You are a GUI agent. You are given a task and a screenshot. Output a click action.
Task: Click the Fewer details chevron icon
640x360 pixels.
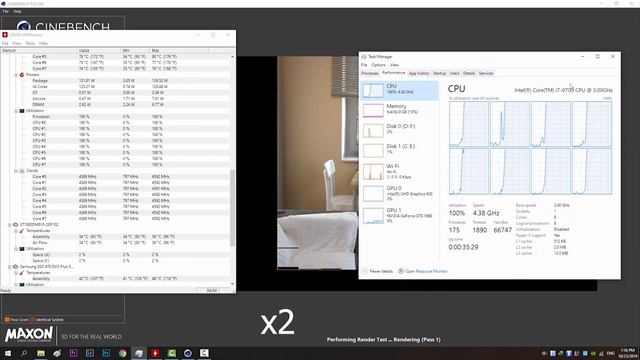pos(364,271)
